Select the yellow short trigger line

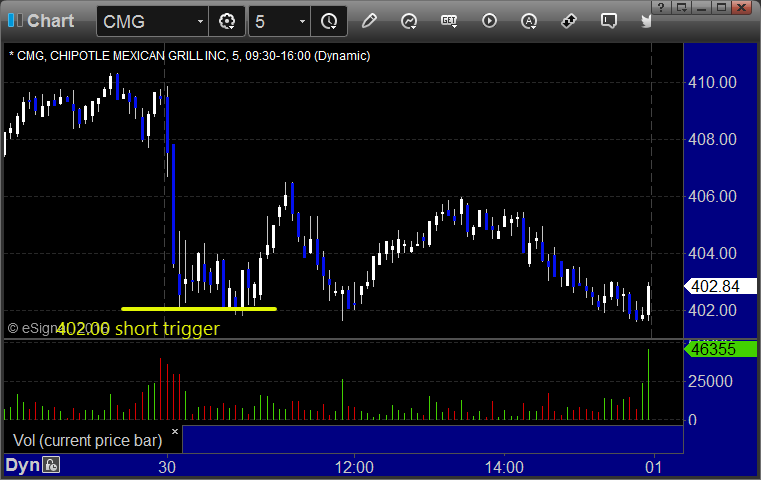tap(199, 309)
